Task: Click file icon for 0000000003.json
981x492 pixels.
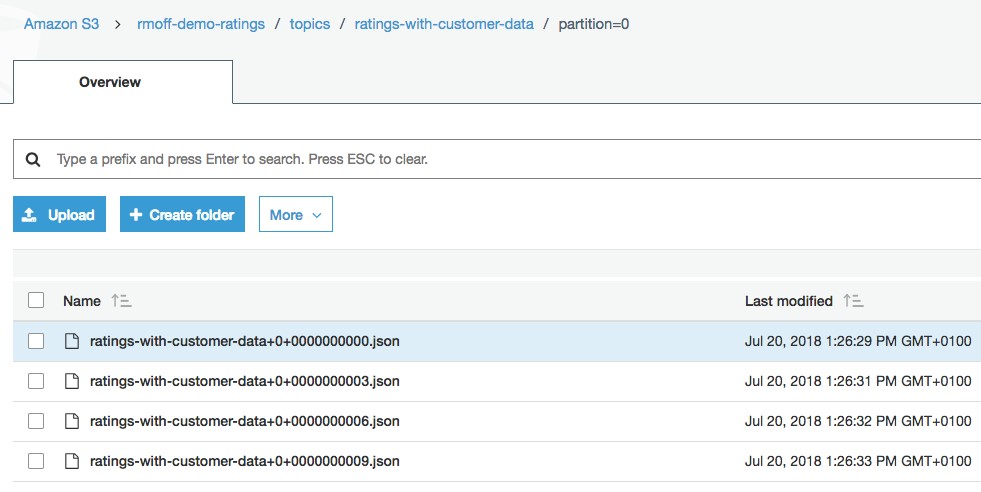Action: pos(72,381)
